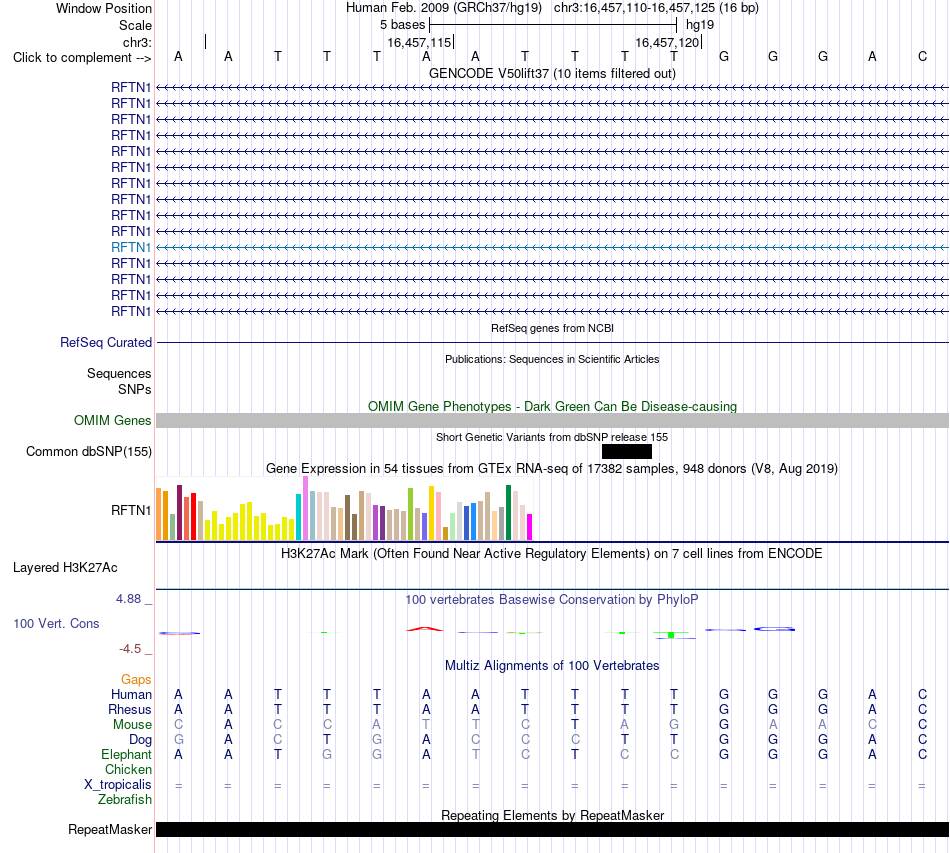The image size is (950, 853).
Task: Select the chr3: base position label
Action: point(137,42)
